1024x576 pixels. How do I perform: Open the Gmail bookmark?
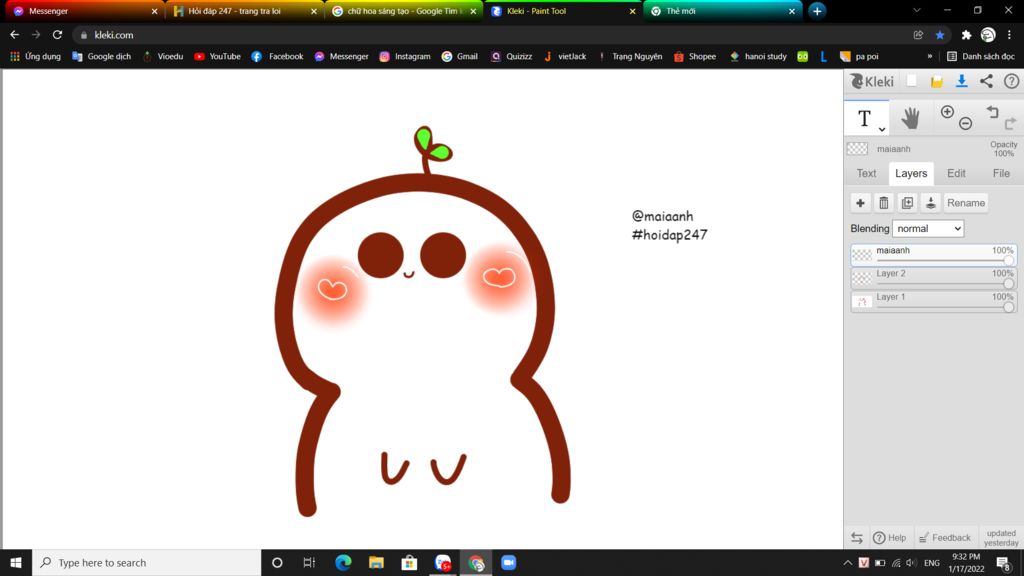click(x=460, y=57)
